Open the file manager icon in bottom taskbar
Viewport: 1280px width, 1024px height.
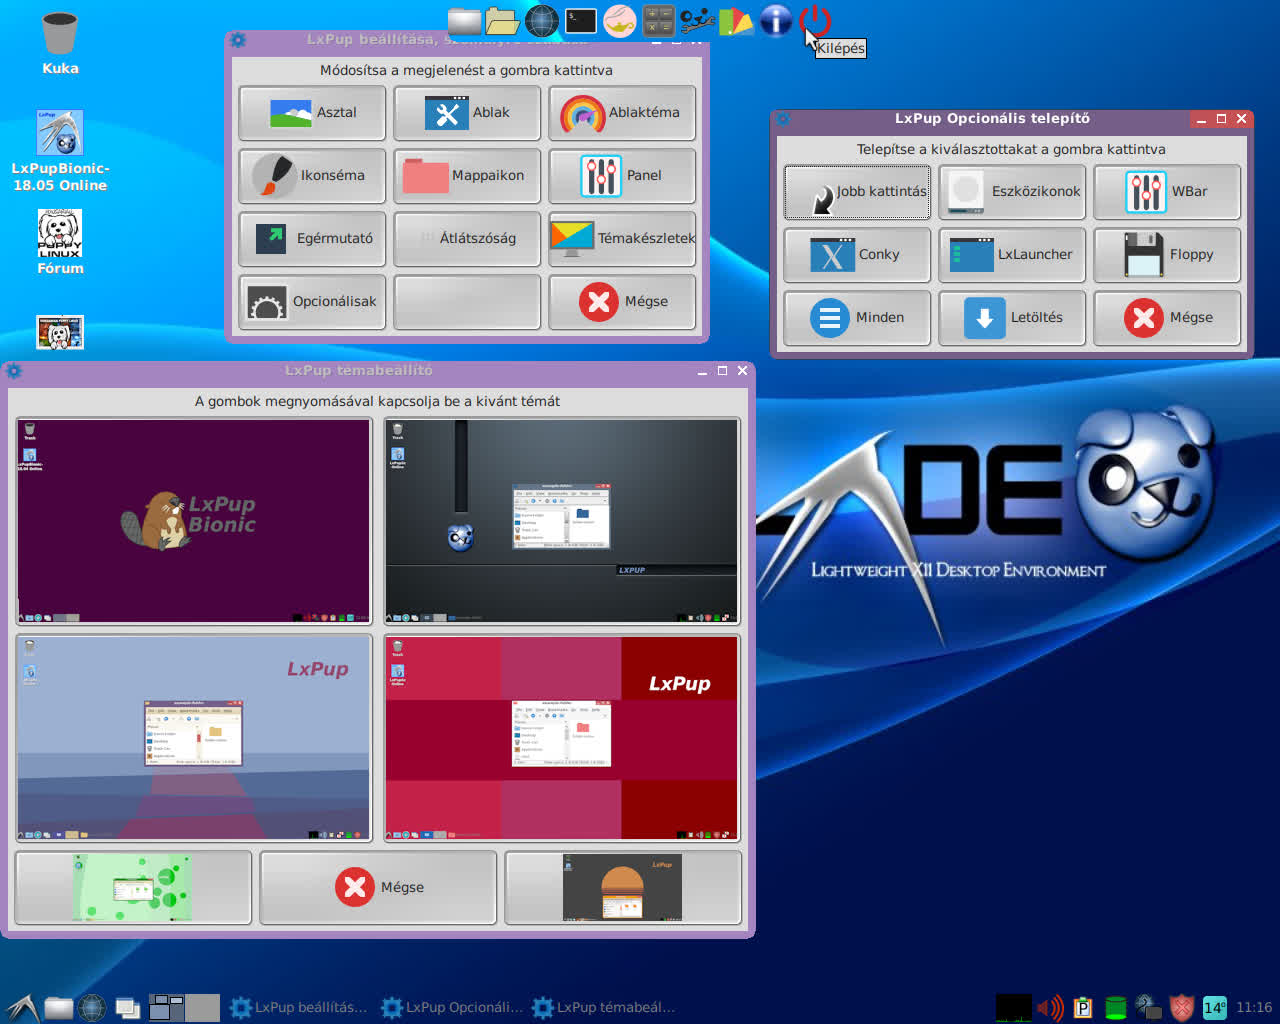pos(58,1008)
